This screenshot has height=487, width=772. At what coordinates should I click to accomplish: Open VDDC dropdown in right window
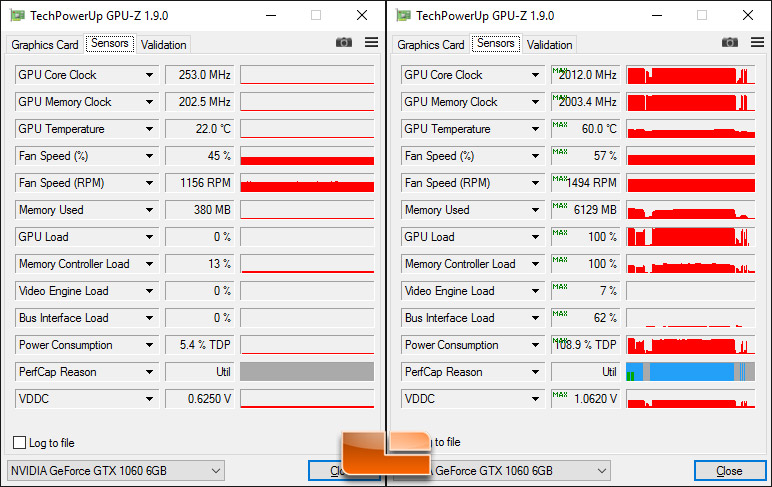pos(535,399)
